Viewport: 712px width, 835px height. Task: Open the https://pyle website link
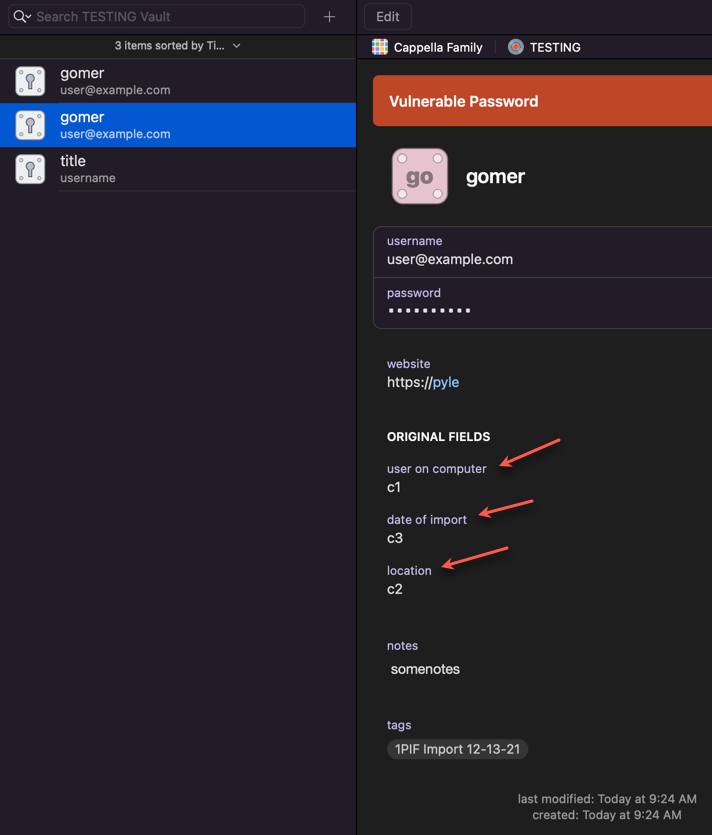tap(424, 382)
